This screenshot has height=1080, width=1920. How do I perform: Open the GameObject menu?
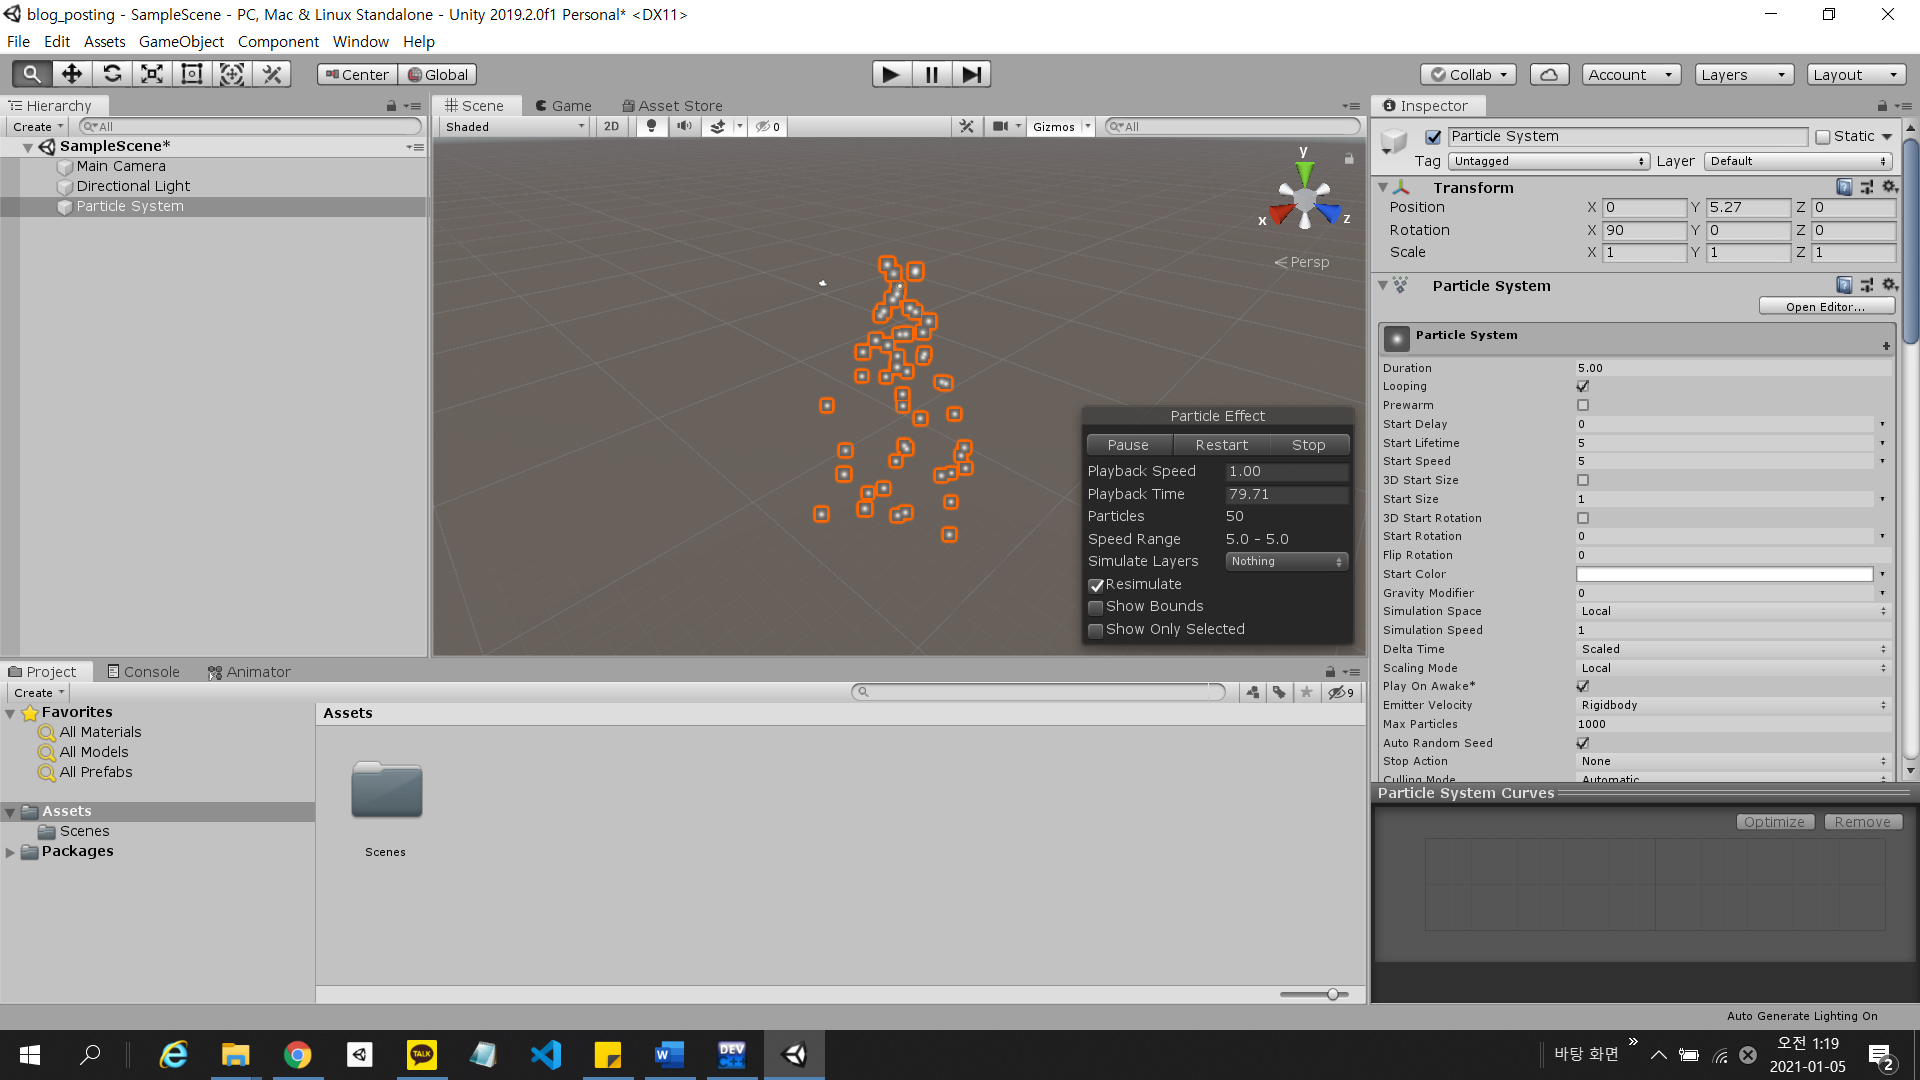[180, 42]
